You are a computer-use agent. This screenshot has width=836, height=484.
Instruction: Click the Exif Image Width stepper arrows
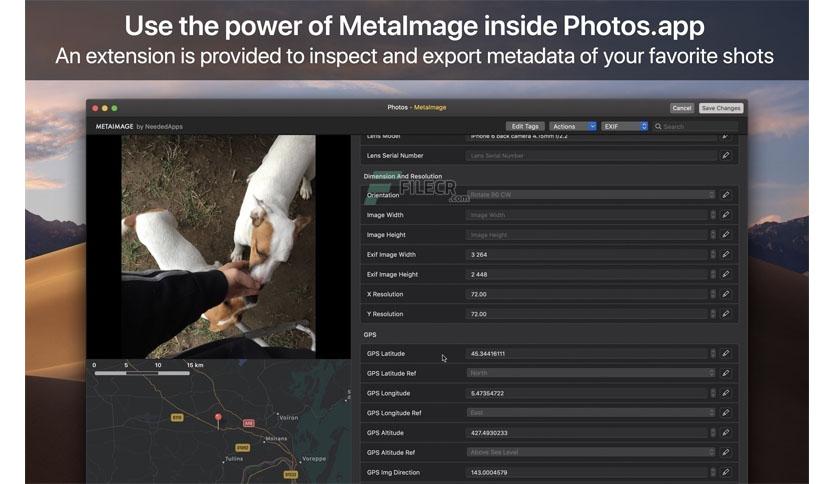pyautogui.click(x=713, y=255)
